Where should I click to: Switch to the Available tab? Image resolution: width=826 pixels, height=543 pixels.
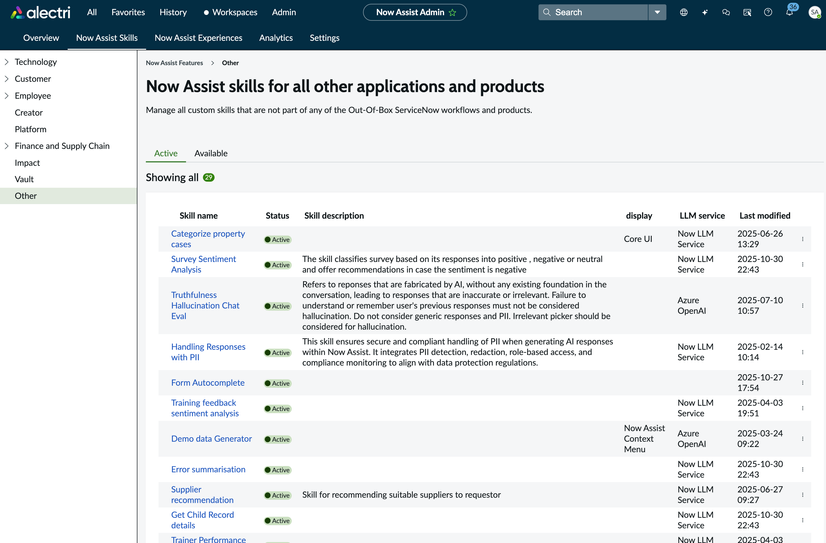point(210,153)
